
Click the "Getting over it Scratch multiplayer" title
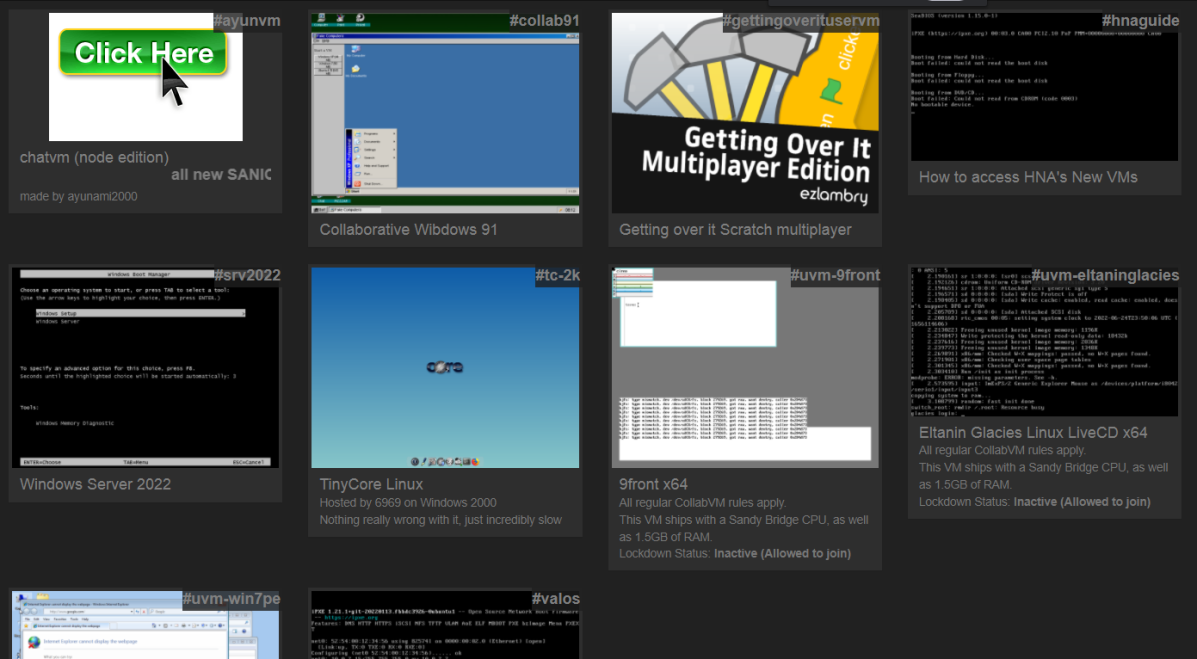coord(735,229)
